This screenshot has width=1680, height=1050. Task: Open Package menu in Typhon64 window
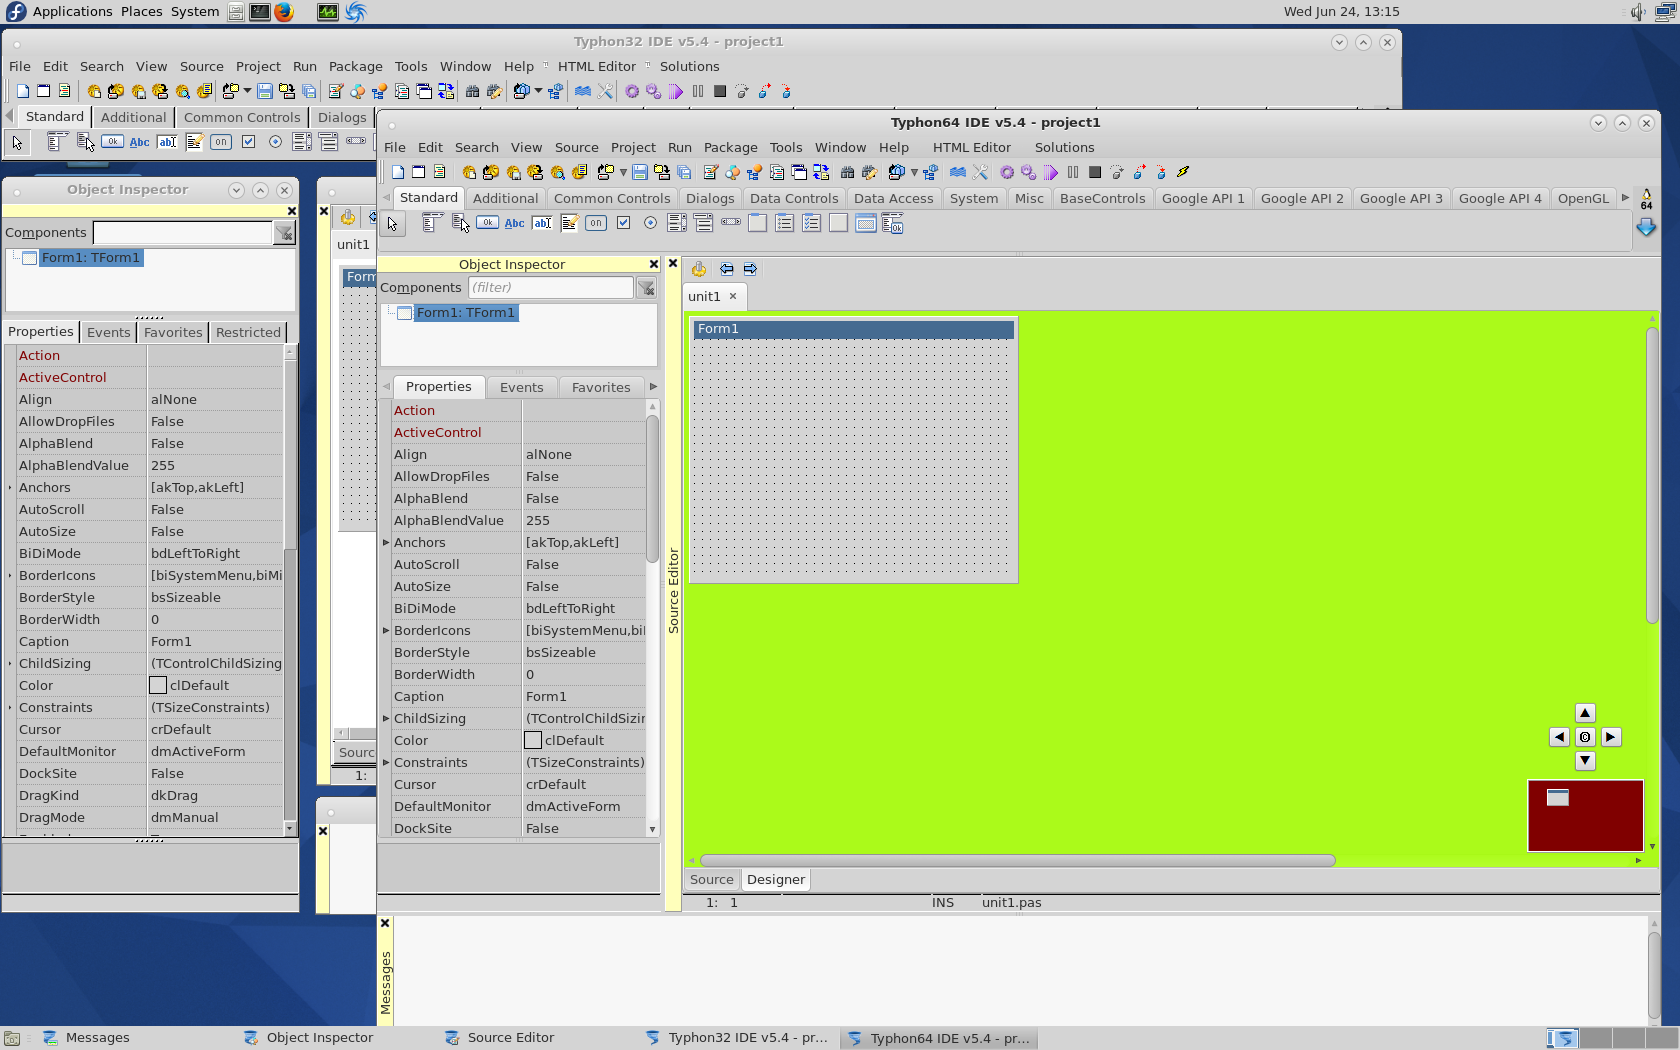pos(730,147)
